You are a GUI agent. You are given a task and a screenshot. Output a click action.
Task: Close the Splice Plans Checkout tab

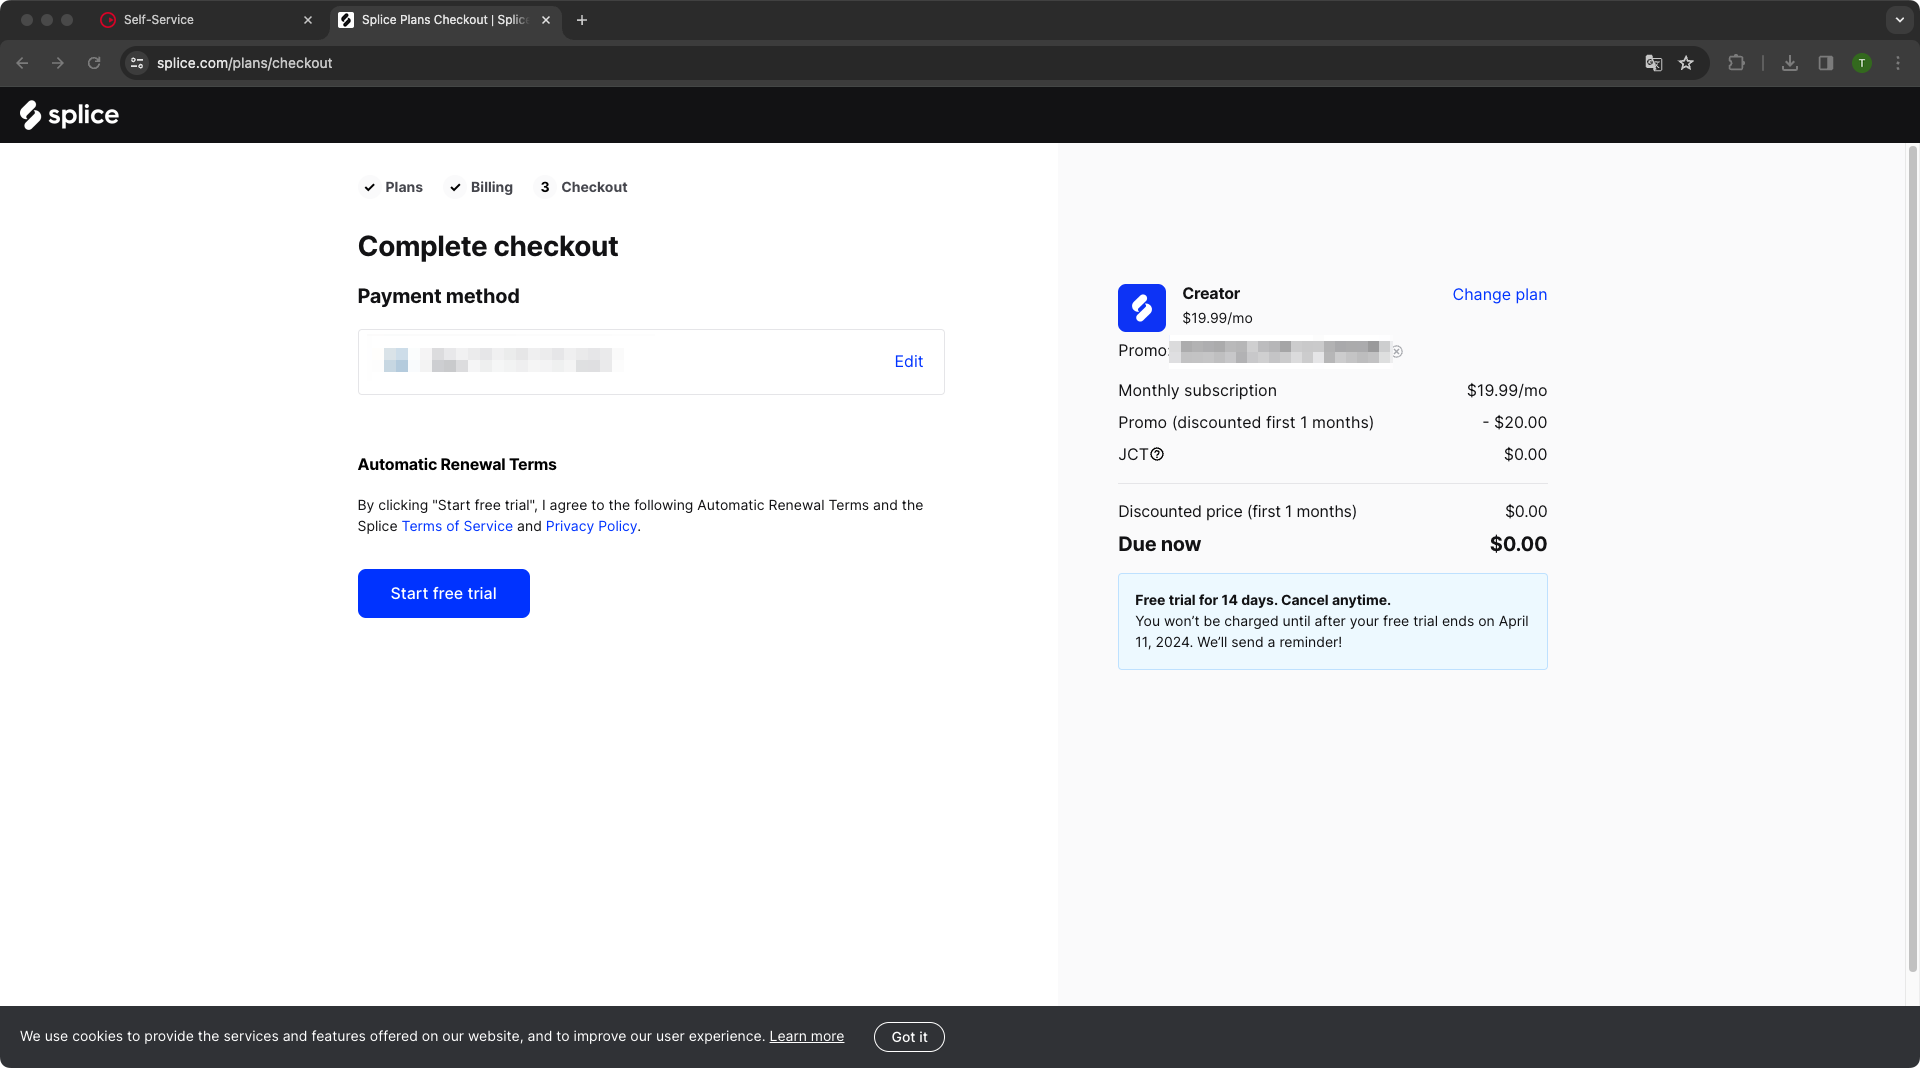546,20
